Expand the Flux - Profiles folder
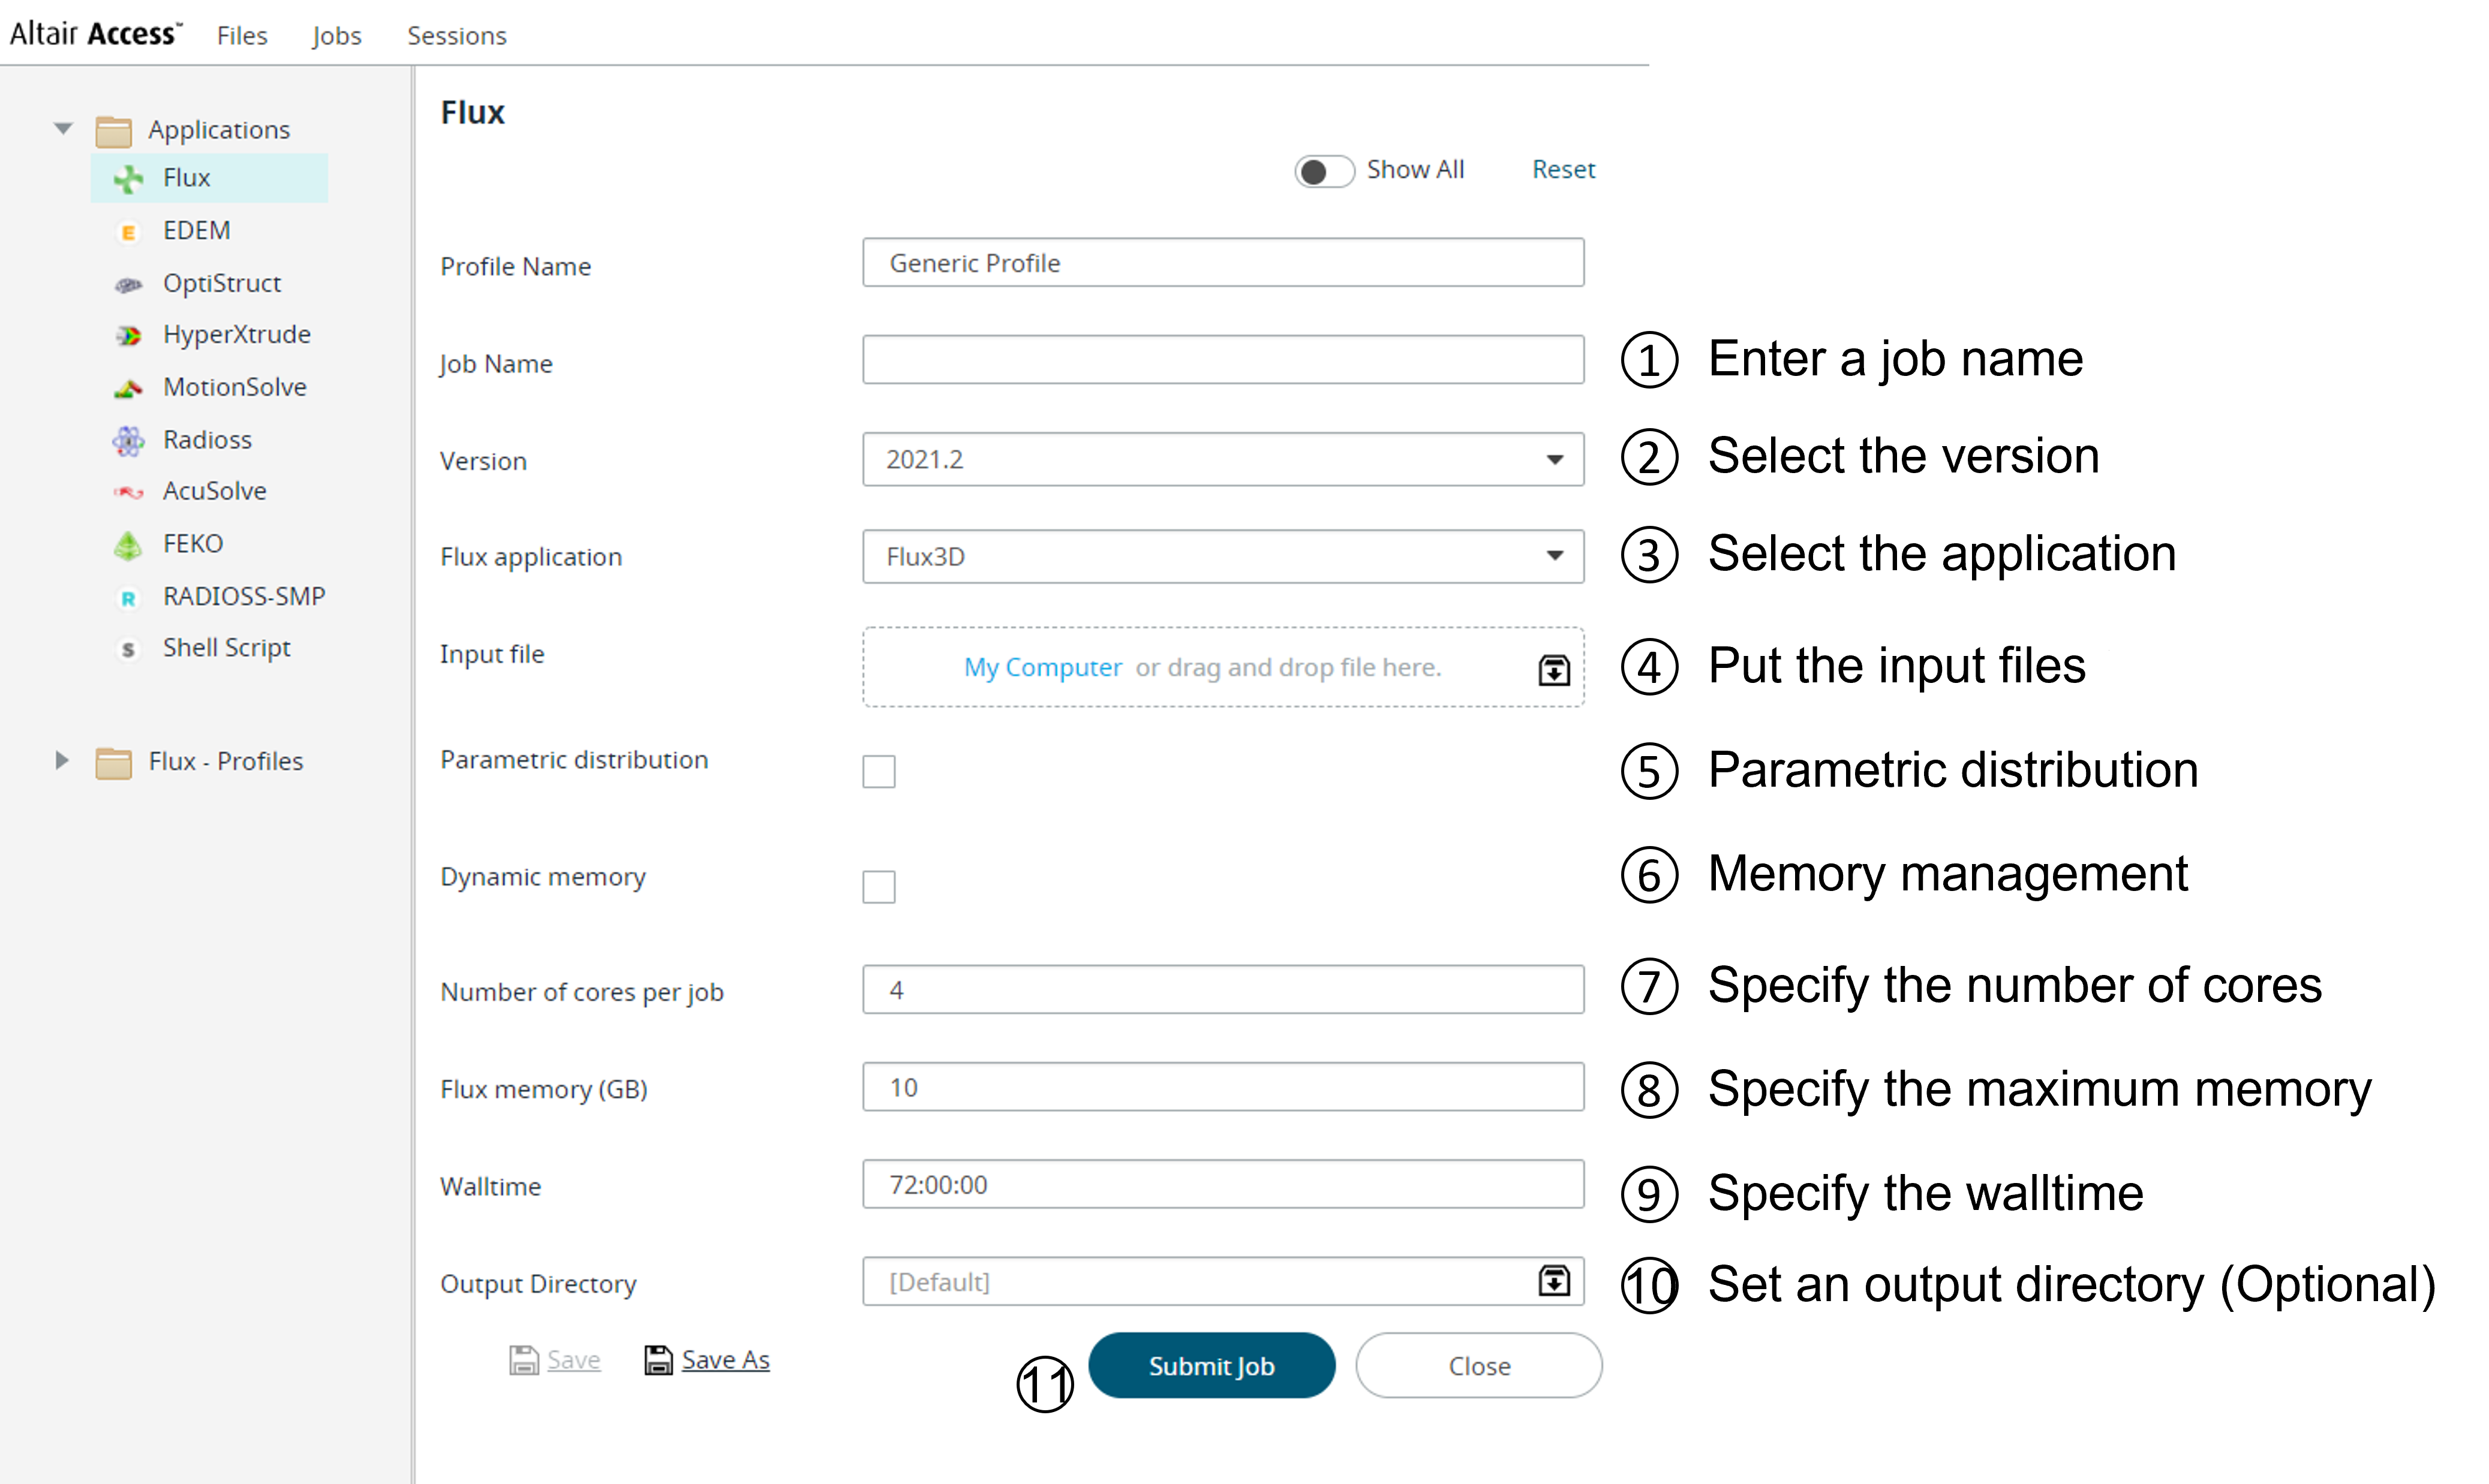 point(62,761)
